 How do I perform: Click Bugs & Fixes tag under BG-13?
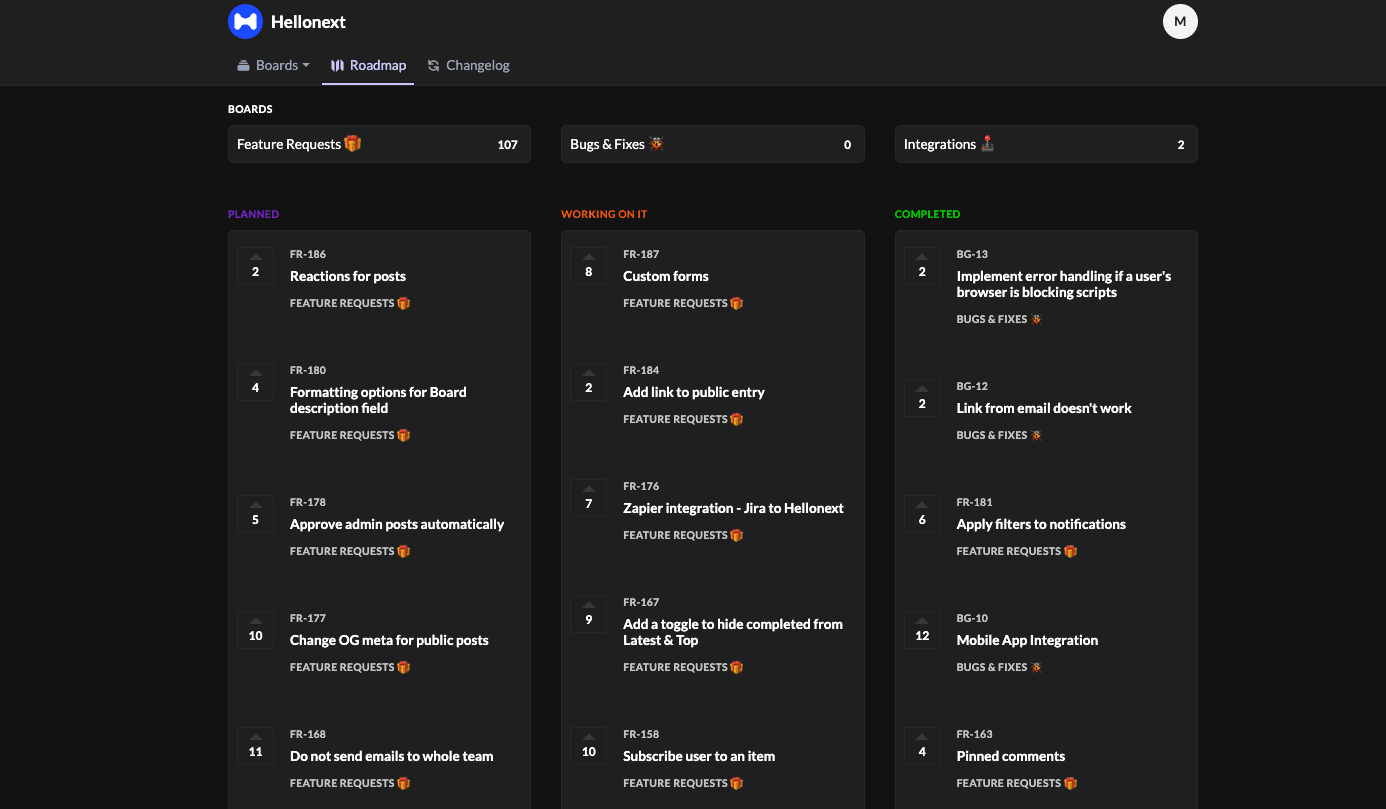(x=999, y=319)
